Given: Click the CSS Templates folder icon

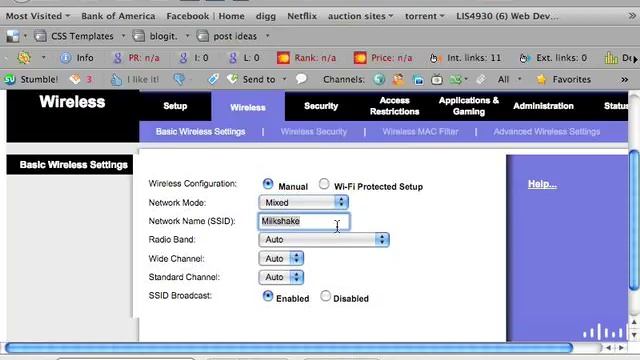Looking at the screenshot, I should point(40,36).
